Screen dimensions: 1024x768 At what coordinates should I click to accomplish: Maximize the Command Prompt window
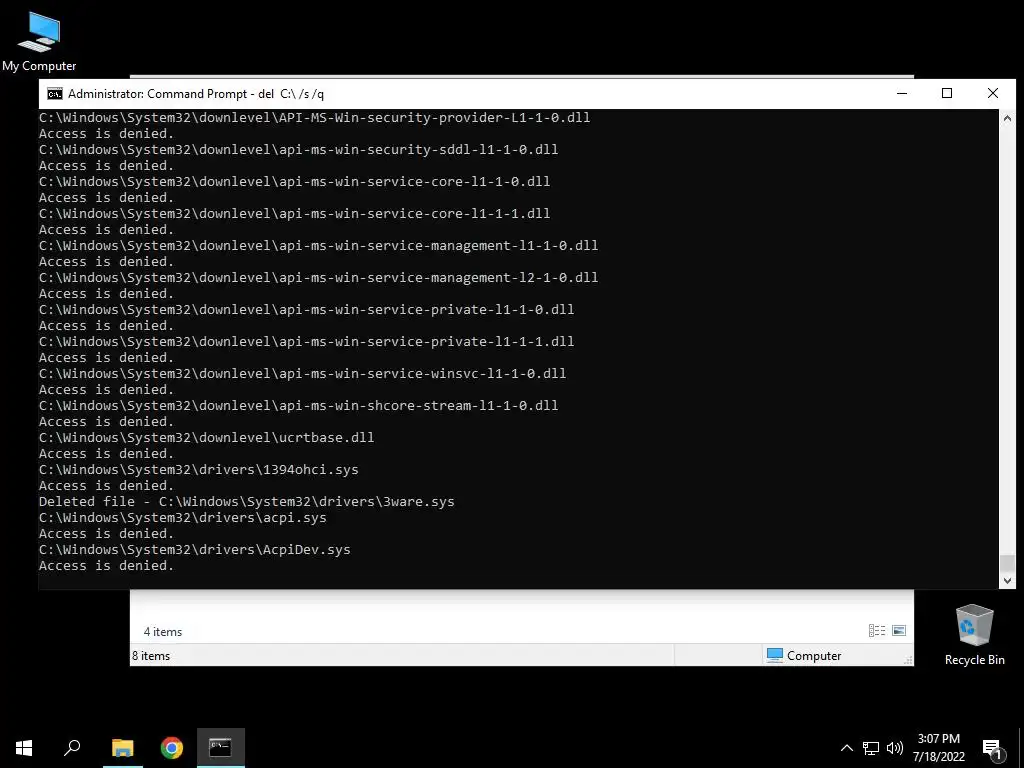coord(947,93)
